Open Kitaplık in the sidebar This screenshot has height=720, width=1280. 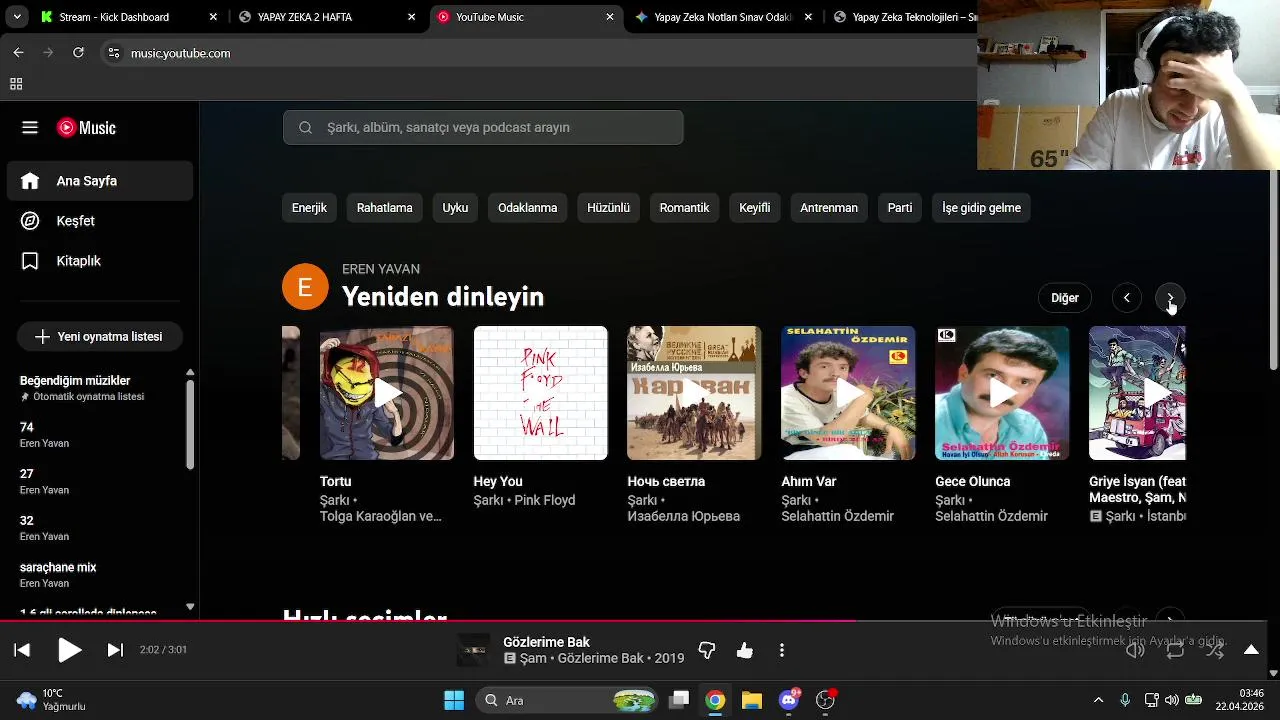pos(100,261)
